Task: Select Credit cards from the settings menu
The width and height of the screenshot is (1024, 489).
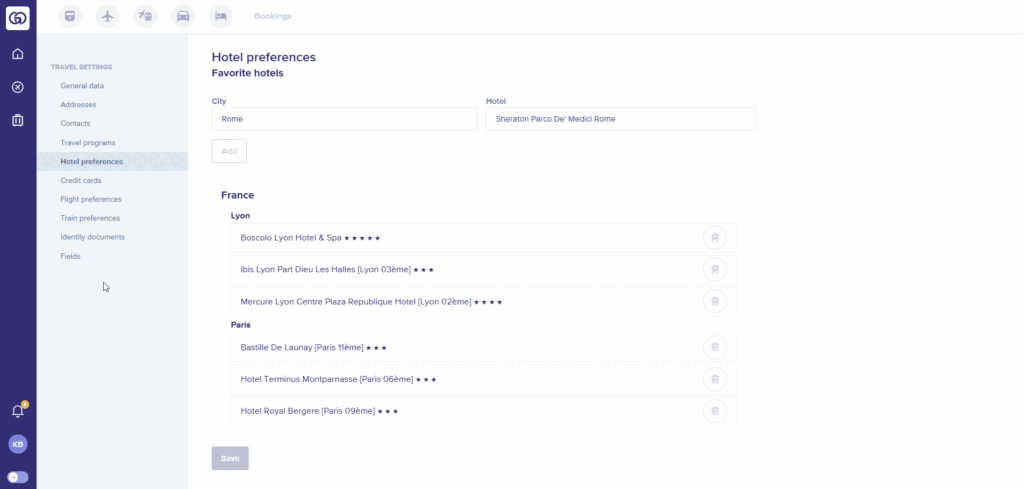Action: click(x=81, y=180)
